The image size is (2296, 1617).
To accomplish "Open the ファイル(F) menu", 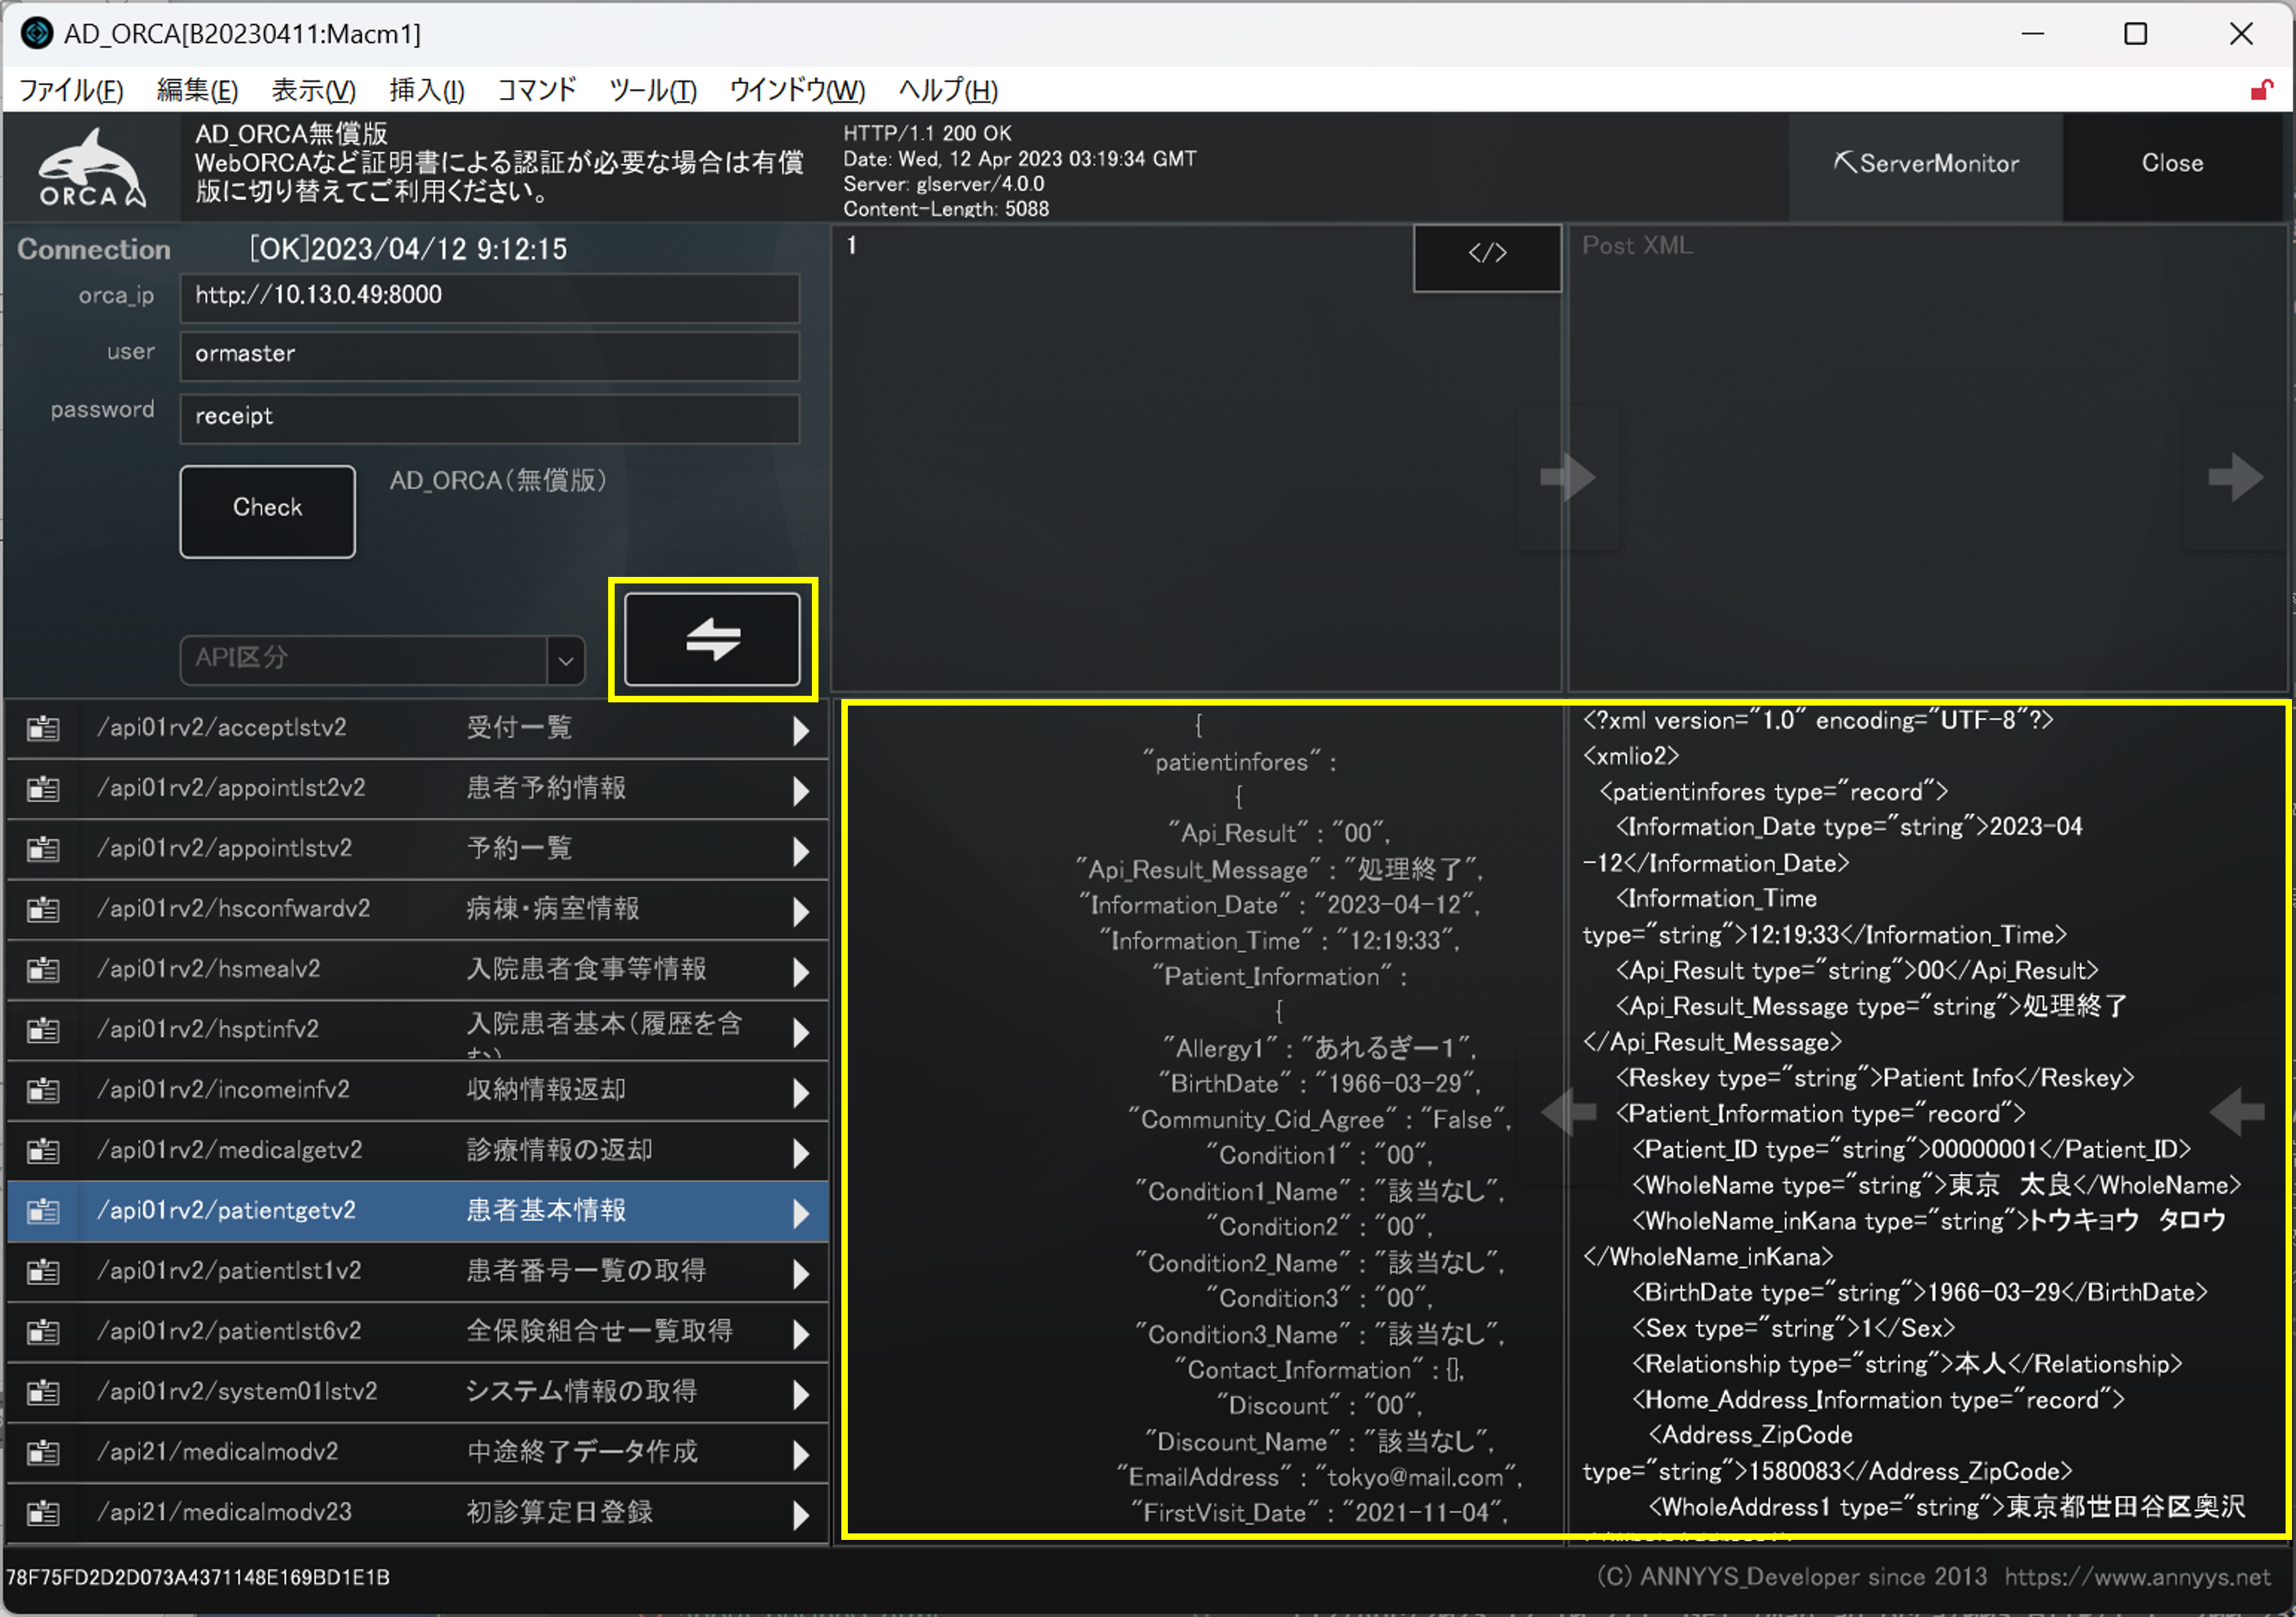I will coord(72,90).
